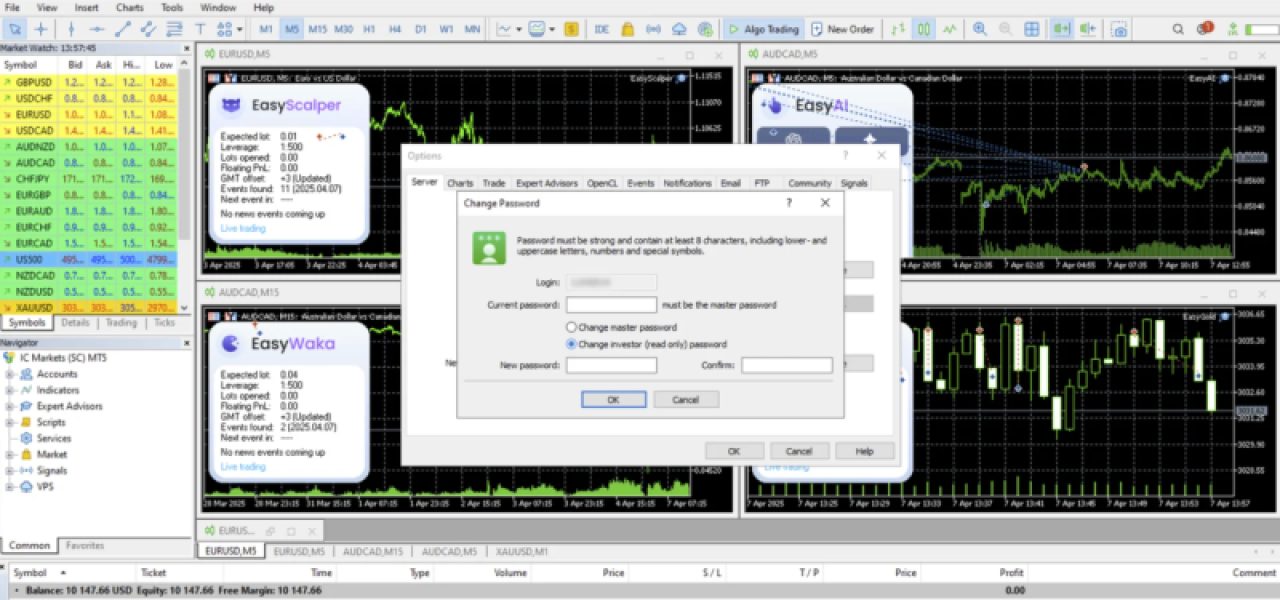The height and width of the screenshot is (600, 1280).
Task: Expand the Accounts node in Navigator
Action: pos(9,374)
